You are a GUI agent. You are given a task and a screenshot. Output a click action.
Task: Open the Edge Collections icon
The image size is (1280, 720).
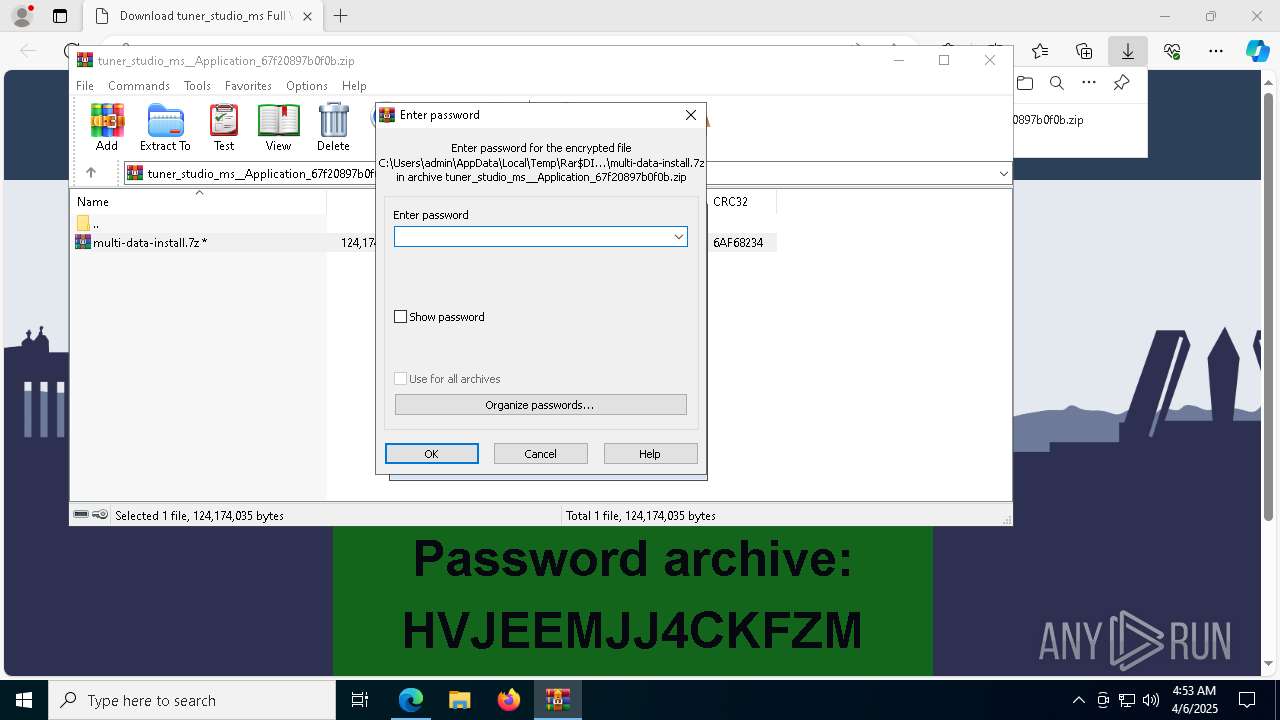click(x=1084, y=51)
